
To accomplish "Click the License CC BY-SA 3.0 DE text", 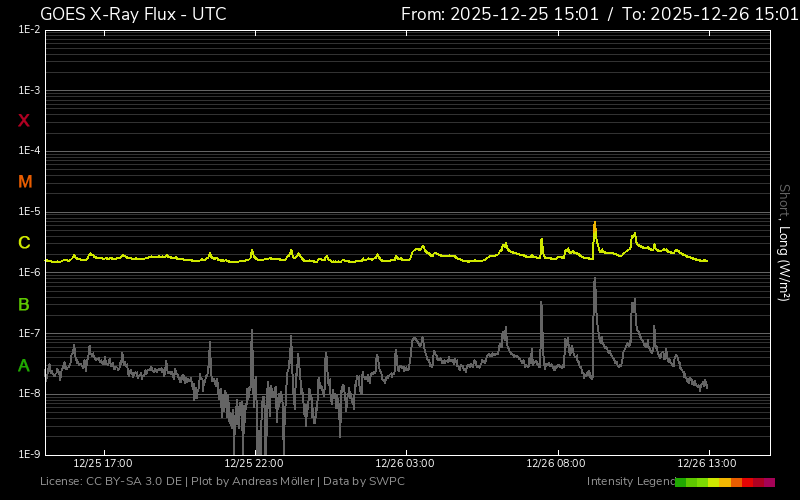I will (111, 482).
